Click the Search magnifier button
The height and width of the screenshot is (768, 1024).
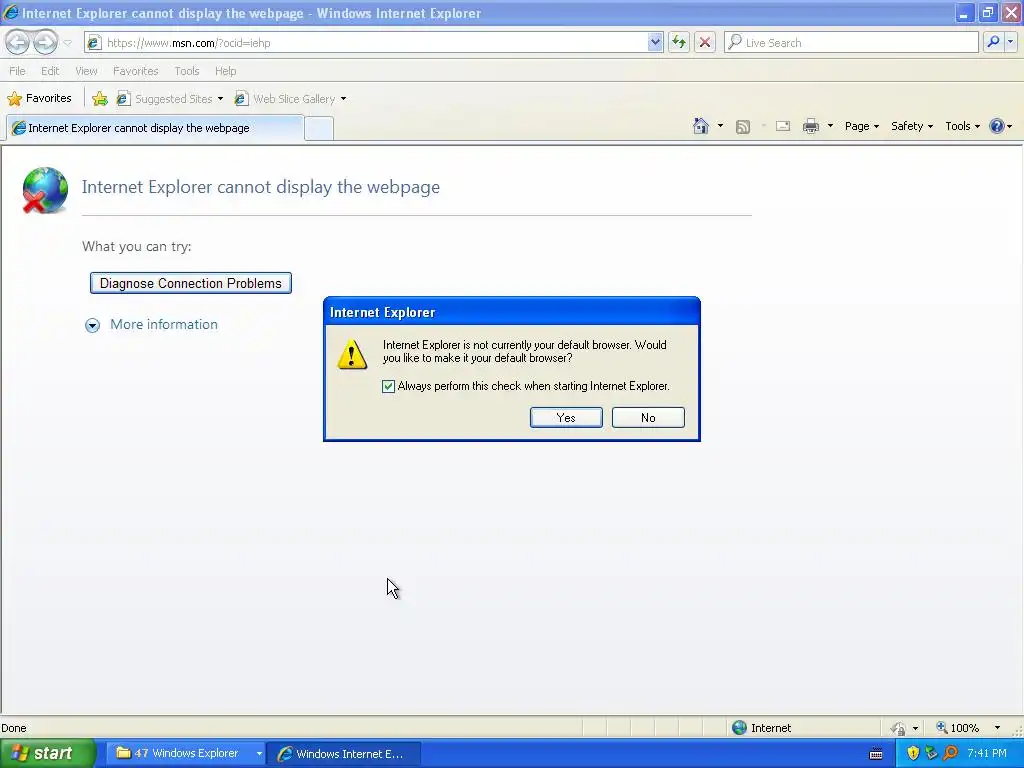click(x=993, y=43)
